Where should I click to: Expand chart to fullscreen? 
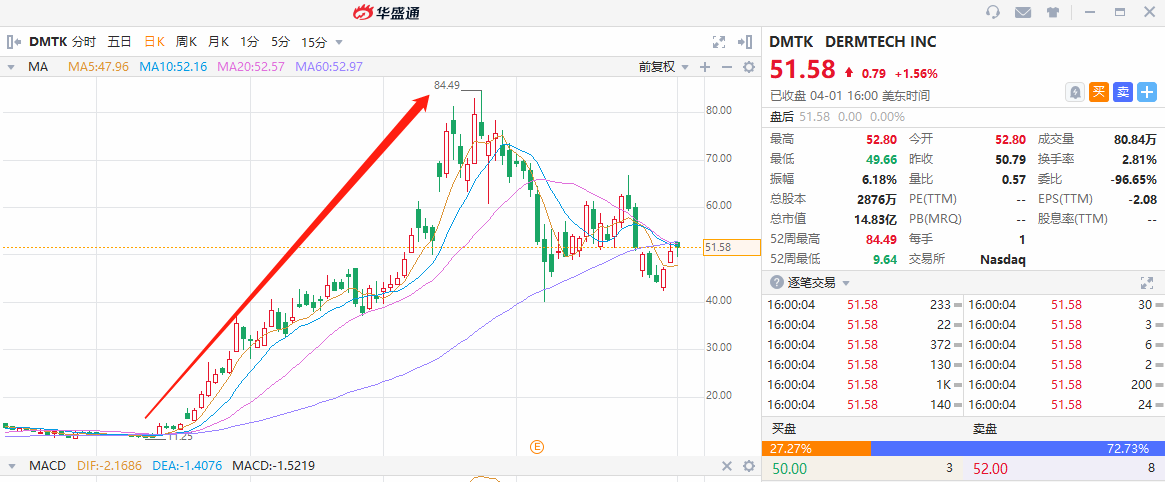[x=718, y=42]
